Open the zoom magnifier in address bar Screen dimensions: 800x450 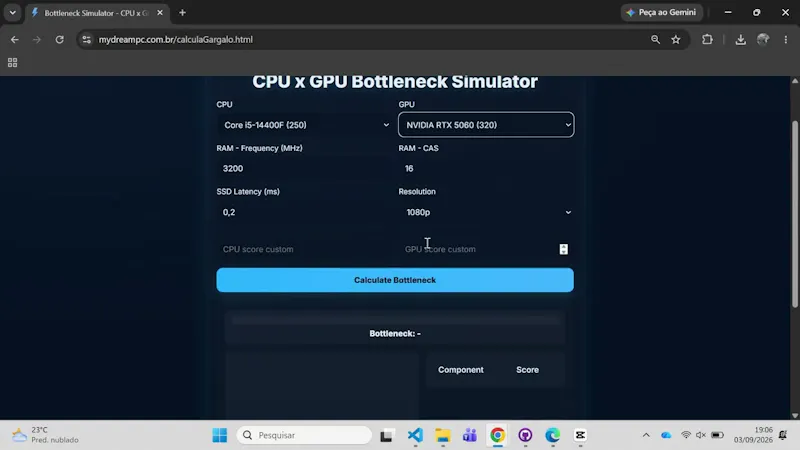pos(655,39)
